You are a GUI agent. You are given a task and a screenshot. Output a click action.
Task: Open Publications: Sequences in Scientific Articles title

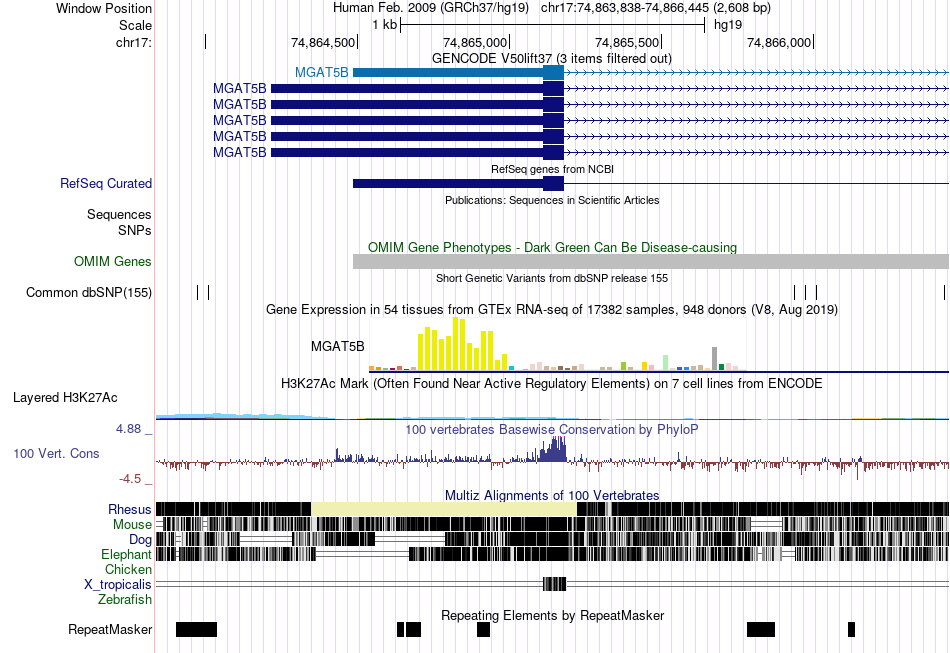pos(552,201)
